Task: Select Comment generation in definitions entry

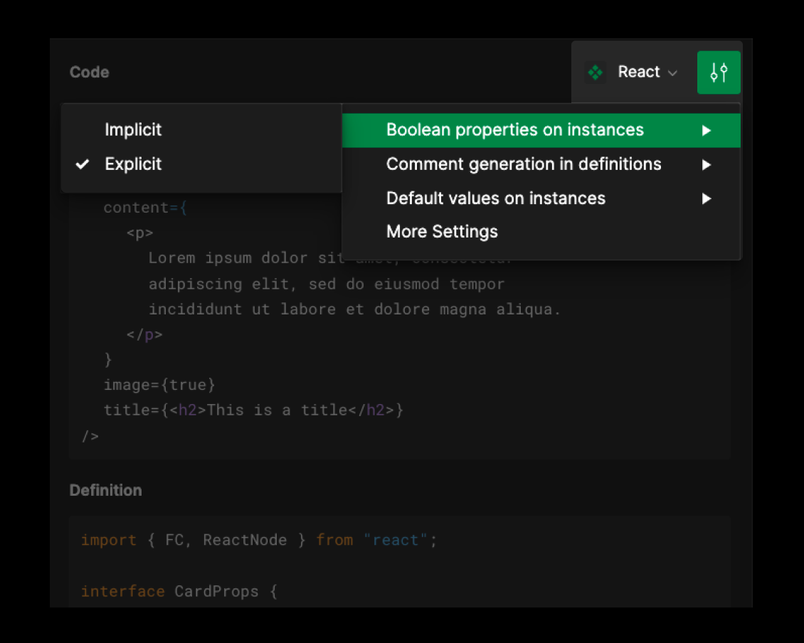Action: point(524,164)
